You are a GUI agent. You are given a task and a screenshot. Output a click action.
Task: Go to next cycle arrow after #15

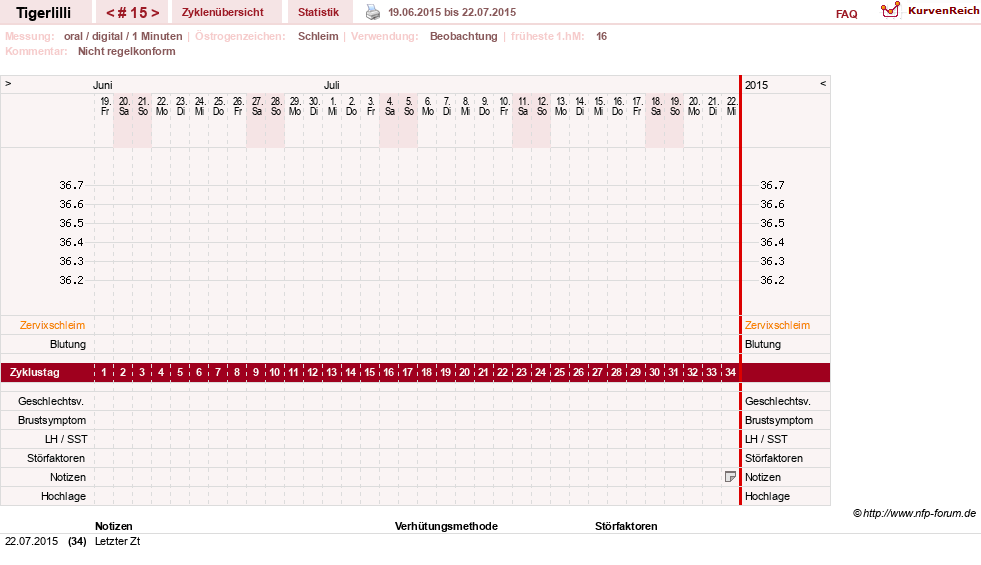coord(155,13)
